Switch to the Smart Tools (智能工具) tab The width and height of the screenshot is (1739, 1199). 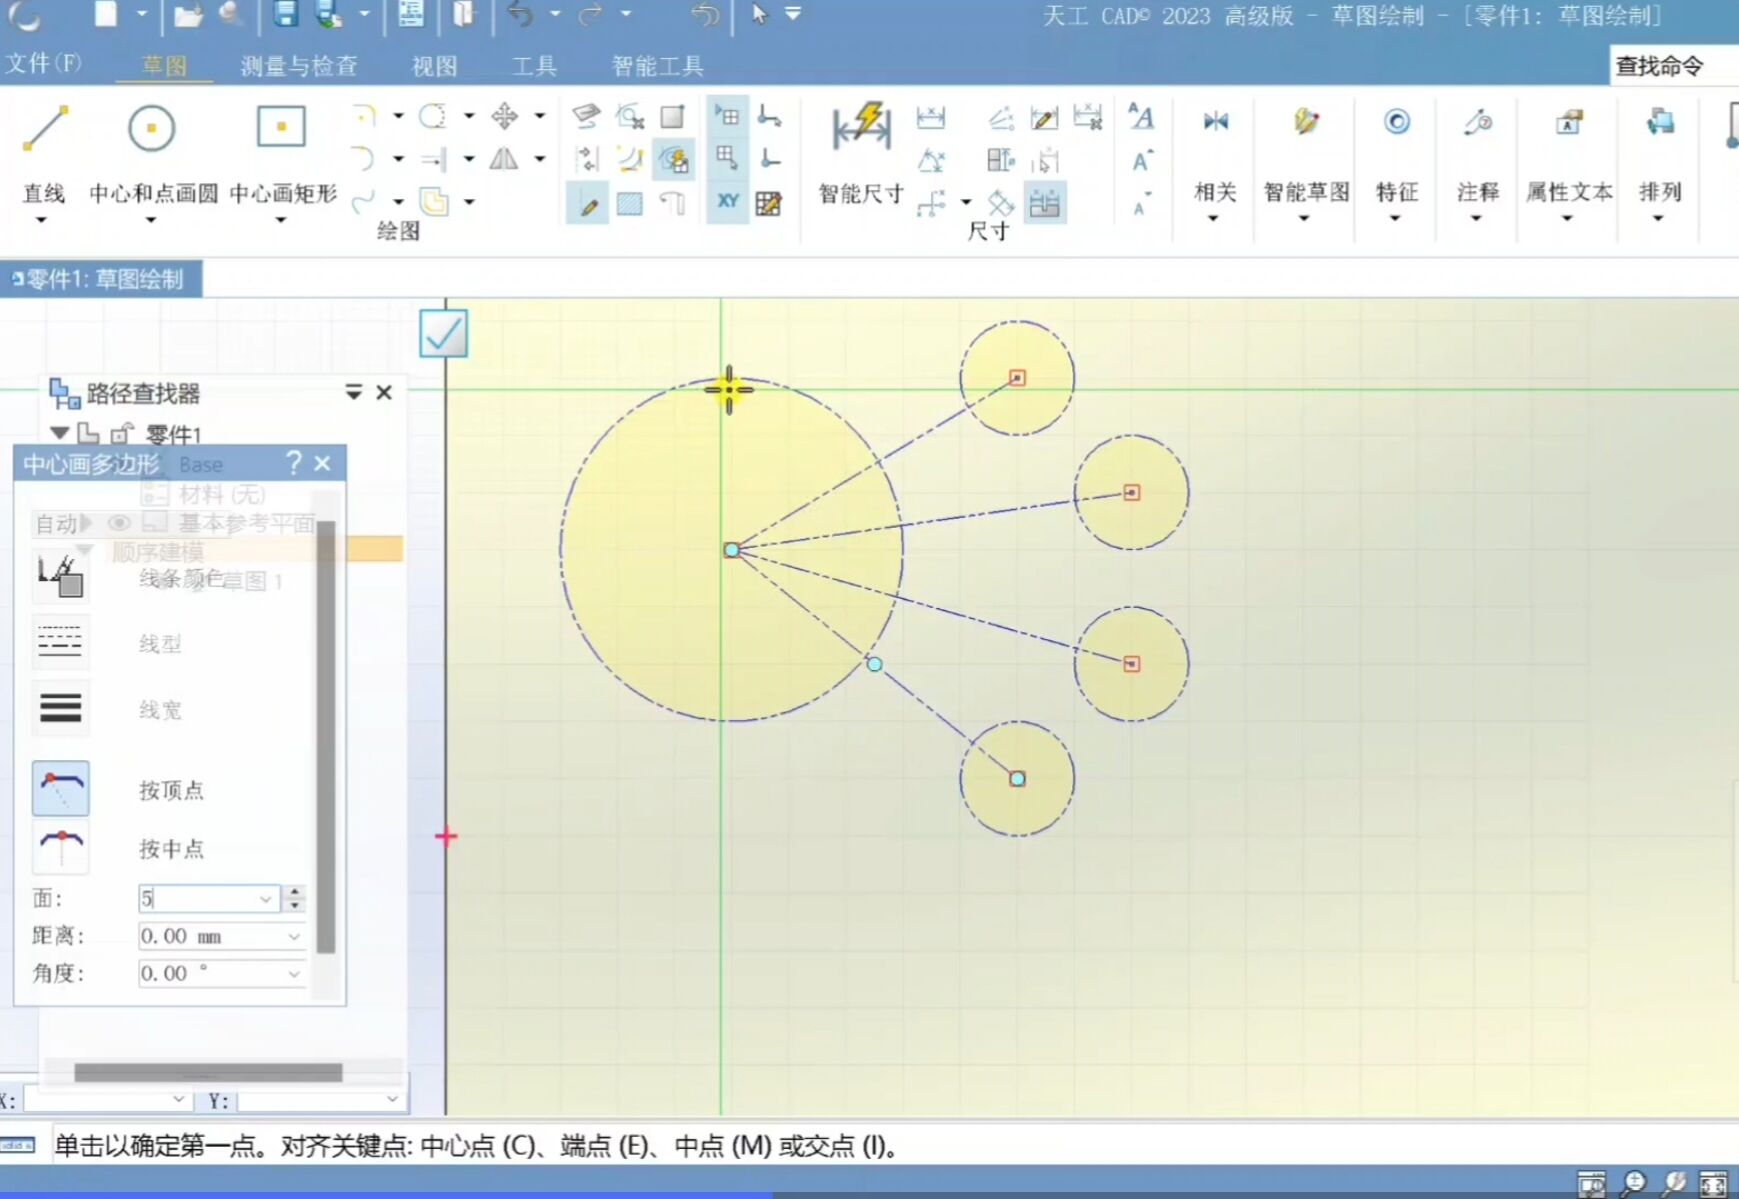pos(658,66)
